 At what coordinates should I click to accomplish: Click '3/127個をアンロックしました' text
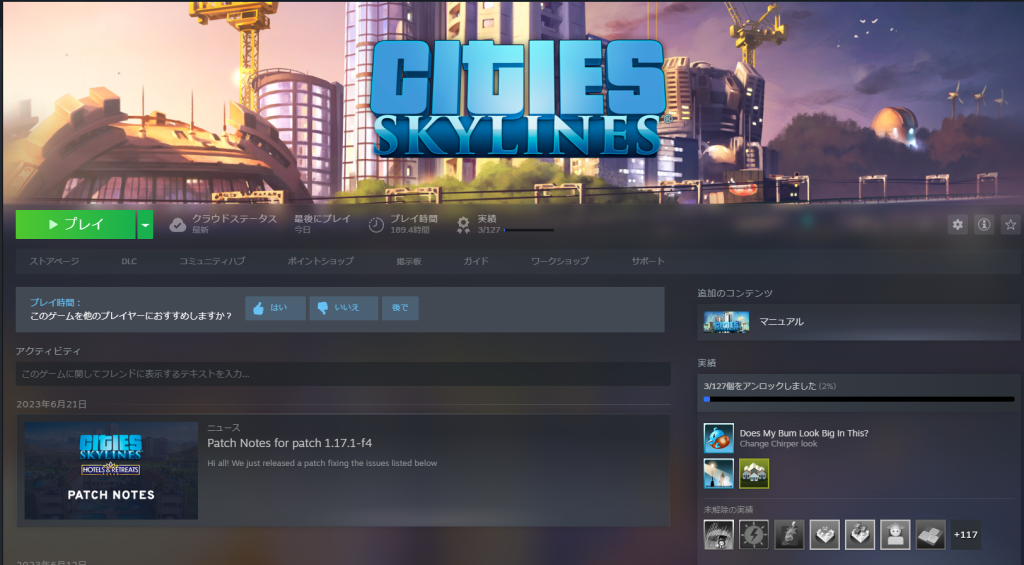760,386
